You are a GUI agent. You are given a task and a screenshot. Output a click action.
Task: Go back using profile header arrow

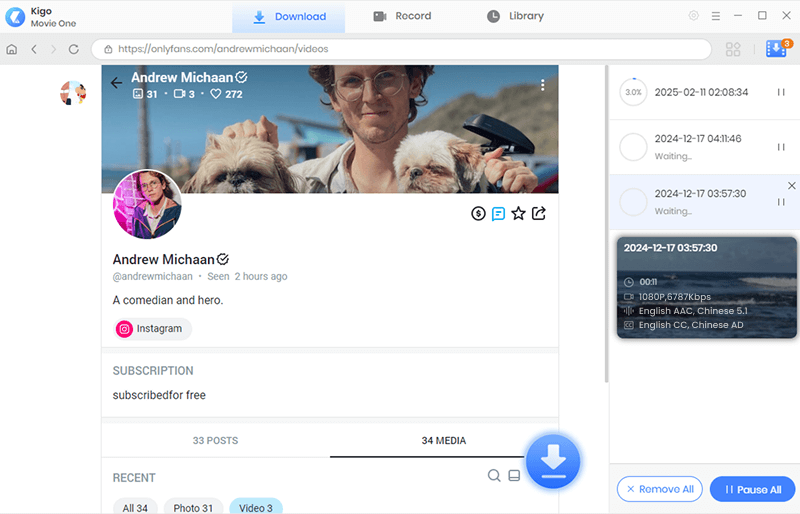click(116, 83)
